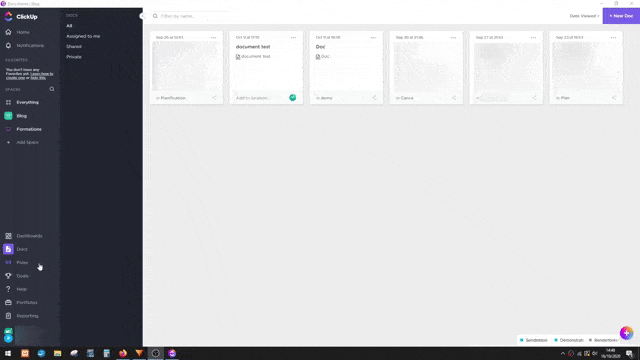Search spaces with the magnifier icon
The height and width of the screenshot is (360, 640).
(52, 89)
